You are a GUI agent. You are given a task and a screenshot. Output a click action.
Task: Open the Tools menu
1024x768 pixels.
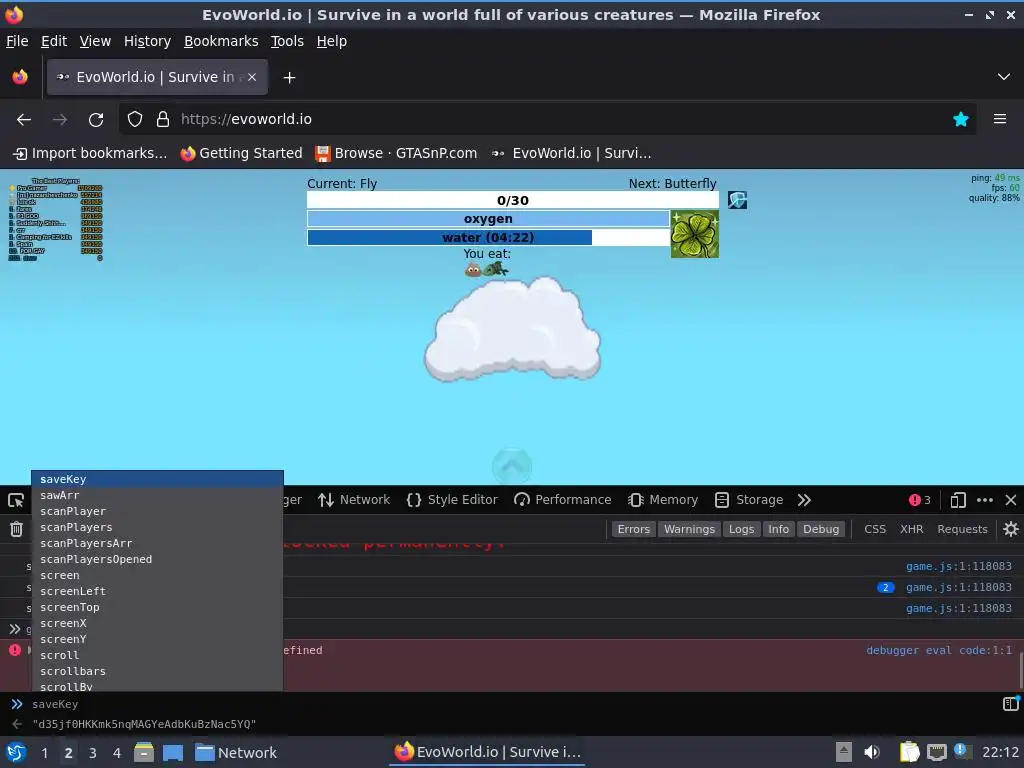pyautogui.click(x=287, y=41)
